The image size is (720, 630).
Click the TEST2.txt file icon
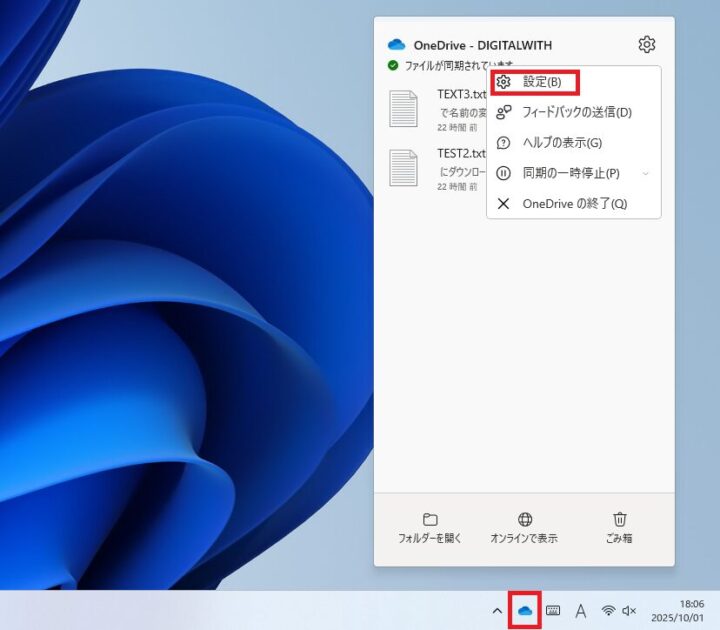pos(404,167)
